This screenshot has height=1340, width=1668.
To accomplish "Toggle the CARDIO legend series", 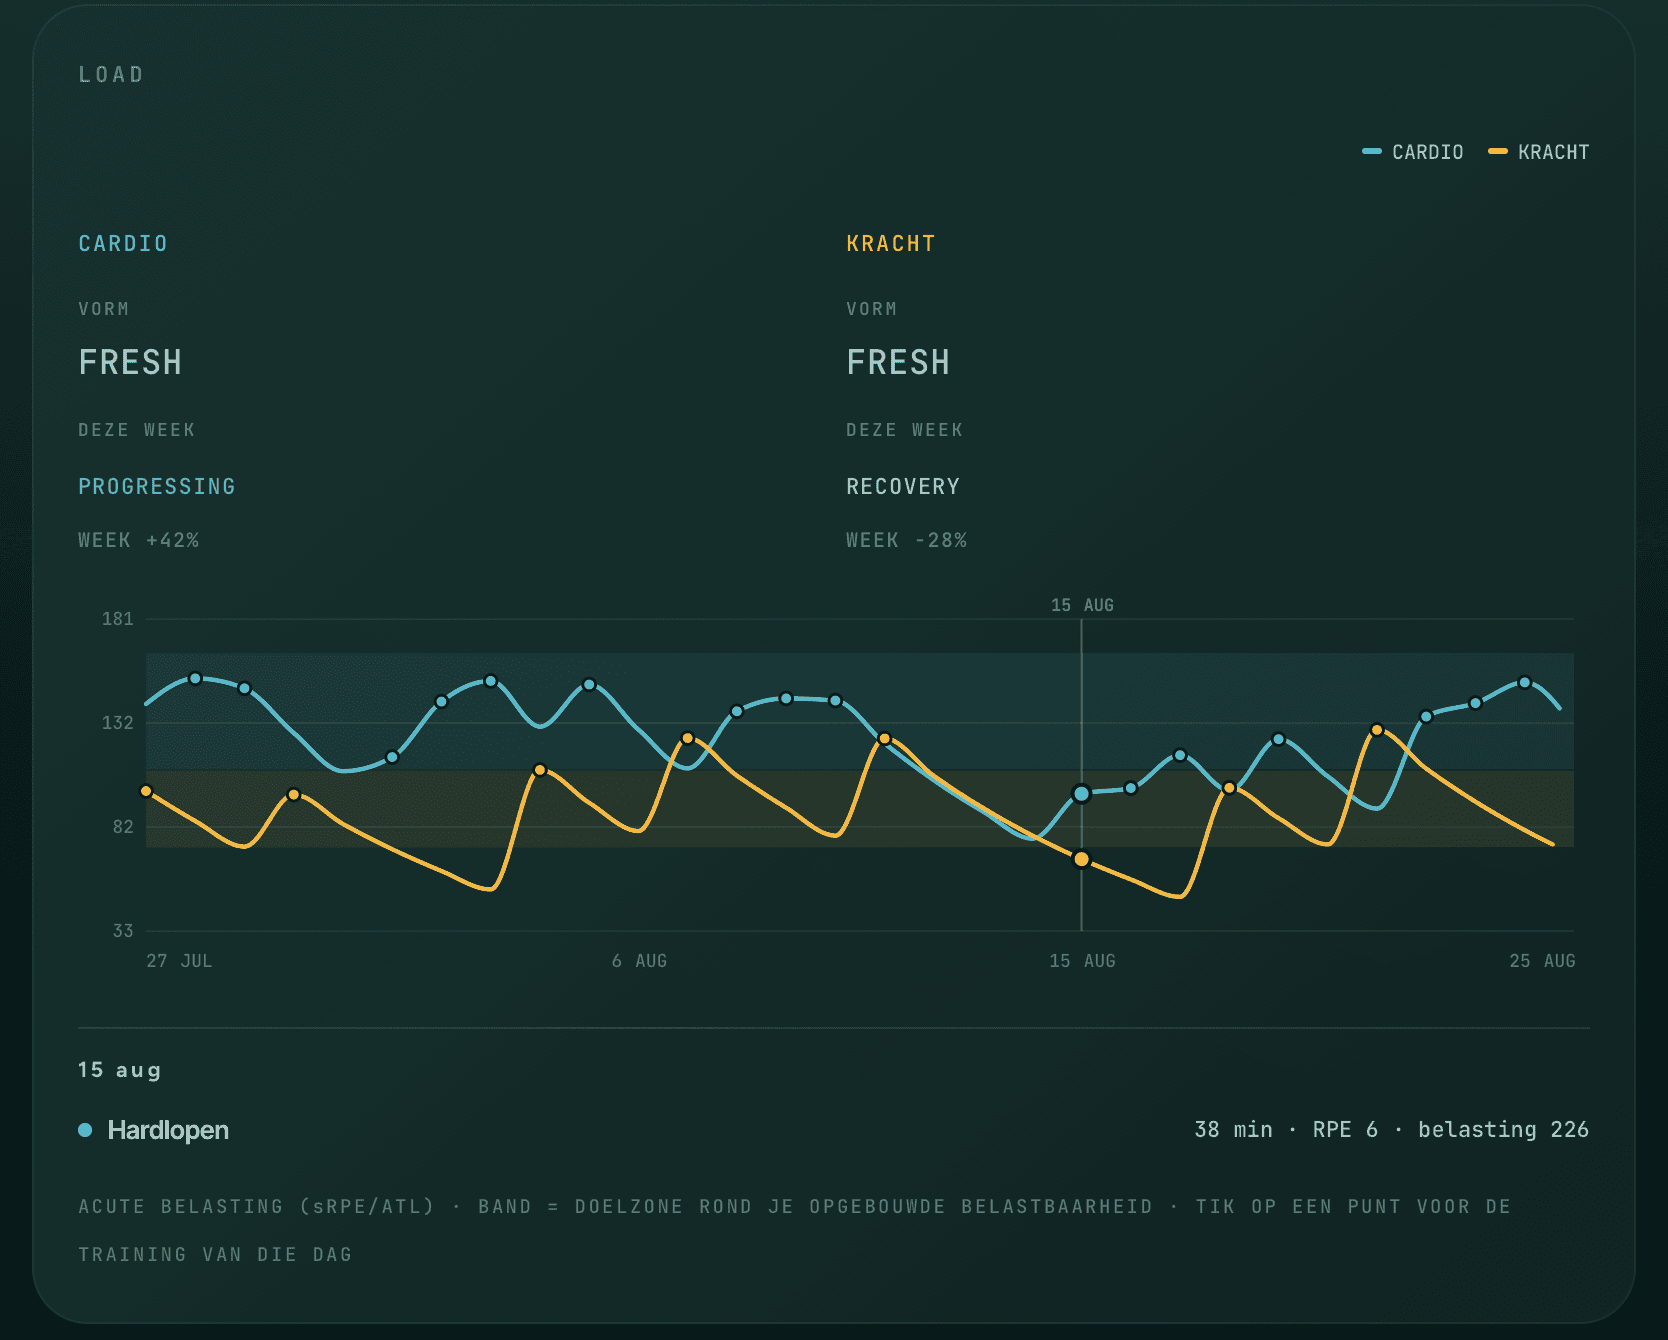I will (x=1412, y=152).
